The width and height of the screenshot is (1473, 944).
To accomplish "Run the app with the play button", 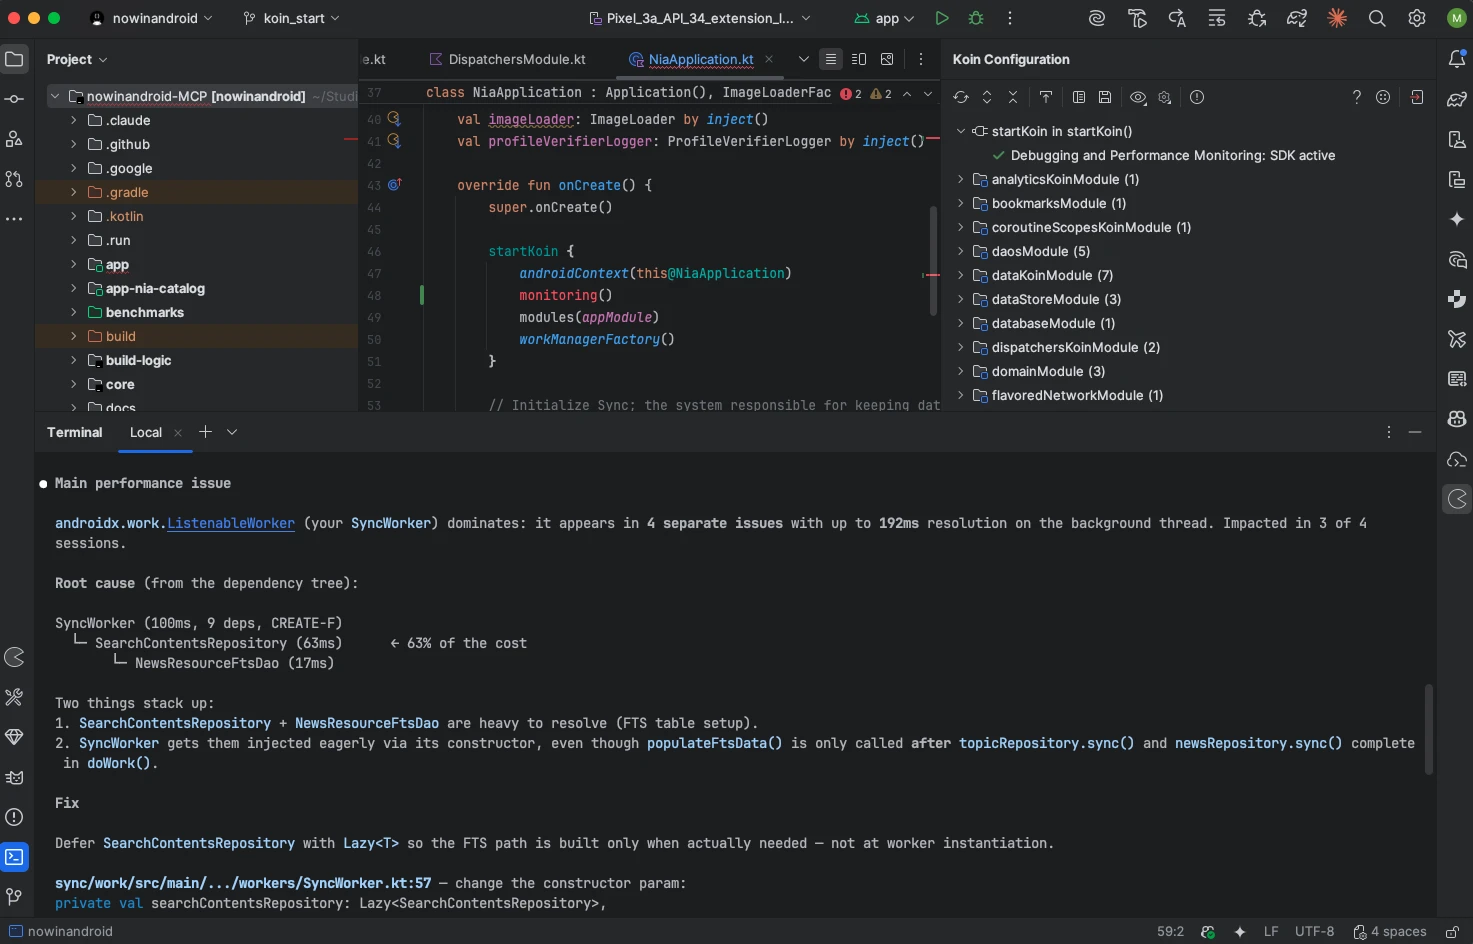I will click(x=941, y=18).
